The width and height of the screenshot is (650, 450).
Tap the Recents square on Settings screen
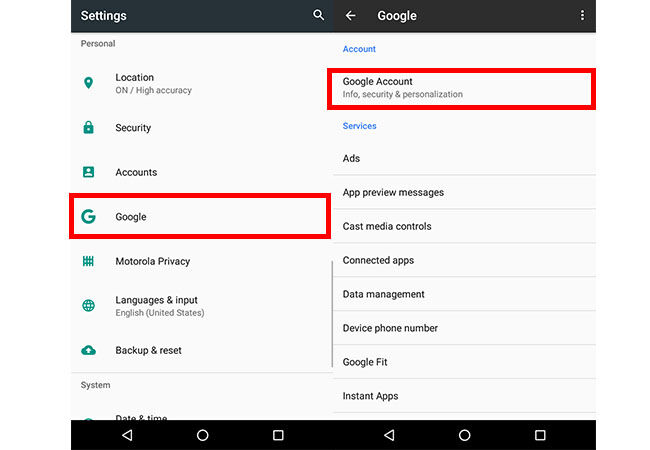pos(278,435)
